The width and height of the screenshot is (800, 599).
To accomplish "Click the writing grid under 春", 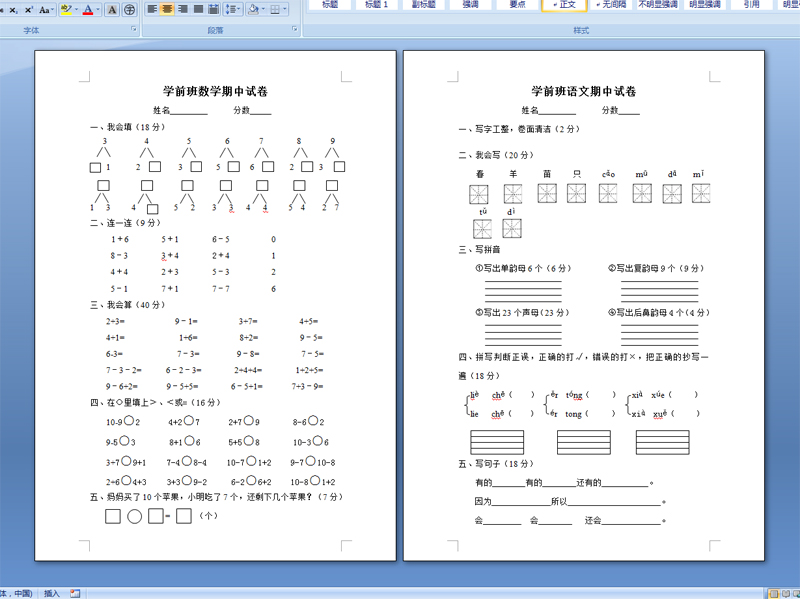I will click(479, 194).
